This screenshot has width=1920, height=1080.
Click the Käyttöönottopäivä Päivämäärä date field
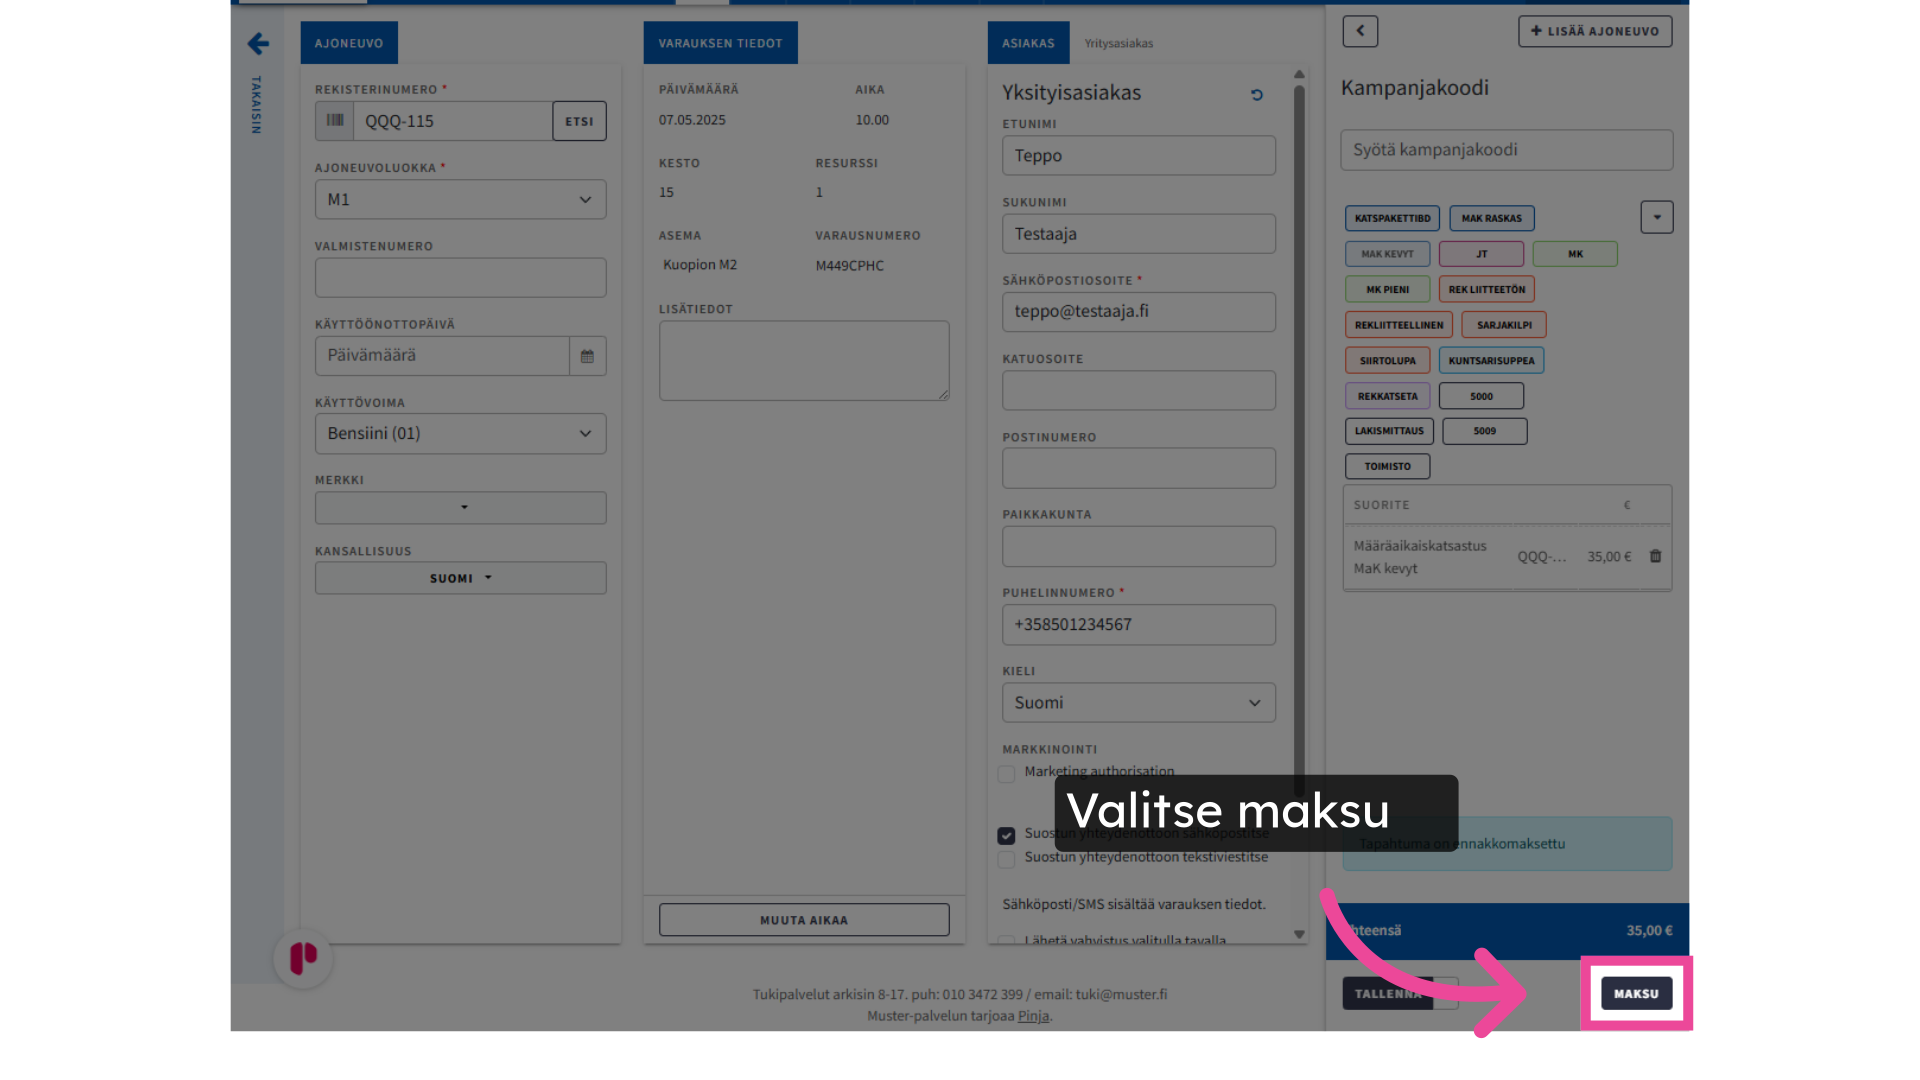[442, 356]
